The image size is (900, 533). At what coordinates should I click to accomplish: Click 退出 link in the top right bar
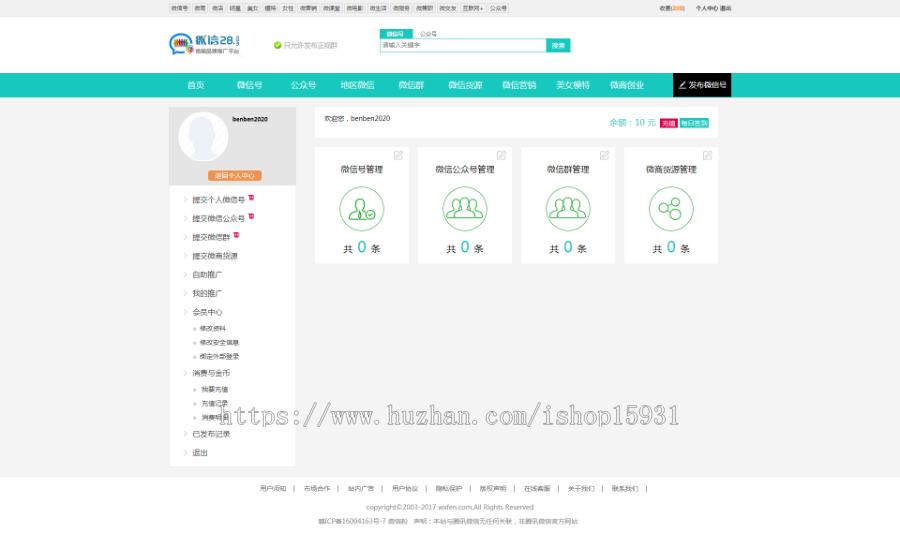pyautogui.click(x=726, y=8)
